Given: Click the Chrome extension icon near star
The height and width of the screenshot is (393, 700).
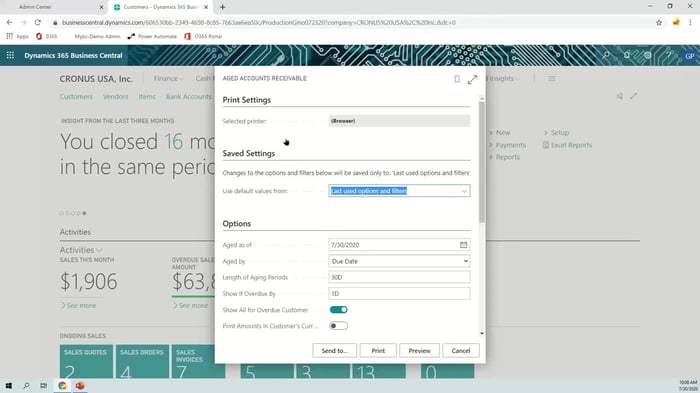Looking at the screenshot, I should click(x=676, y=22).
